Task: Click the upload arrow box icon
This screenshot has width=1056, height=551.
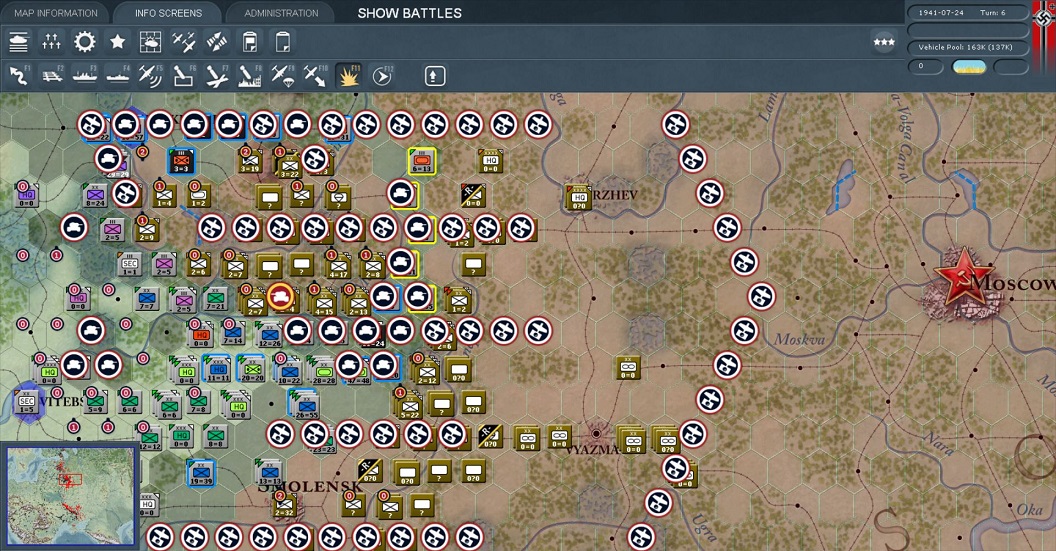Action: tap(434, 76)
